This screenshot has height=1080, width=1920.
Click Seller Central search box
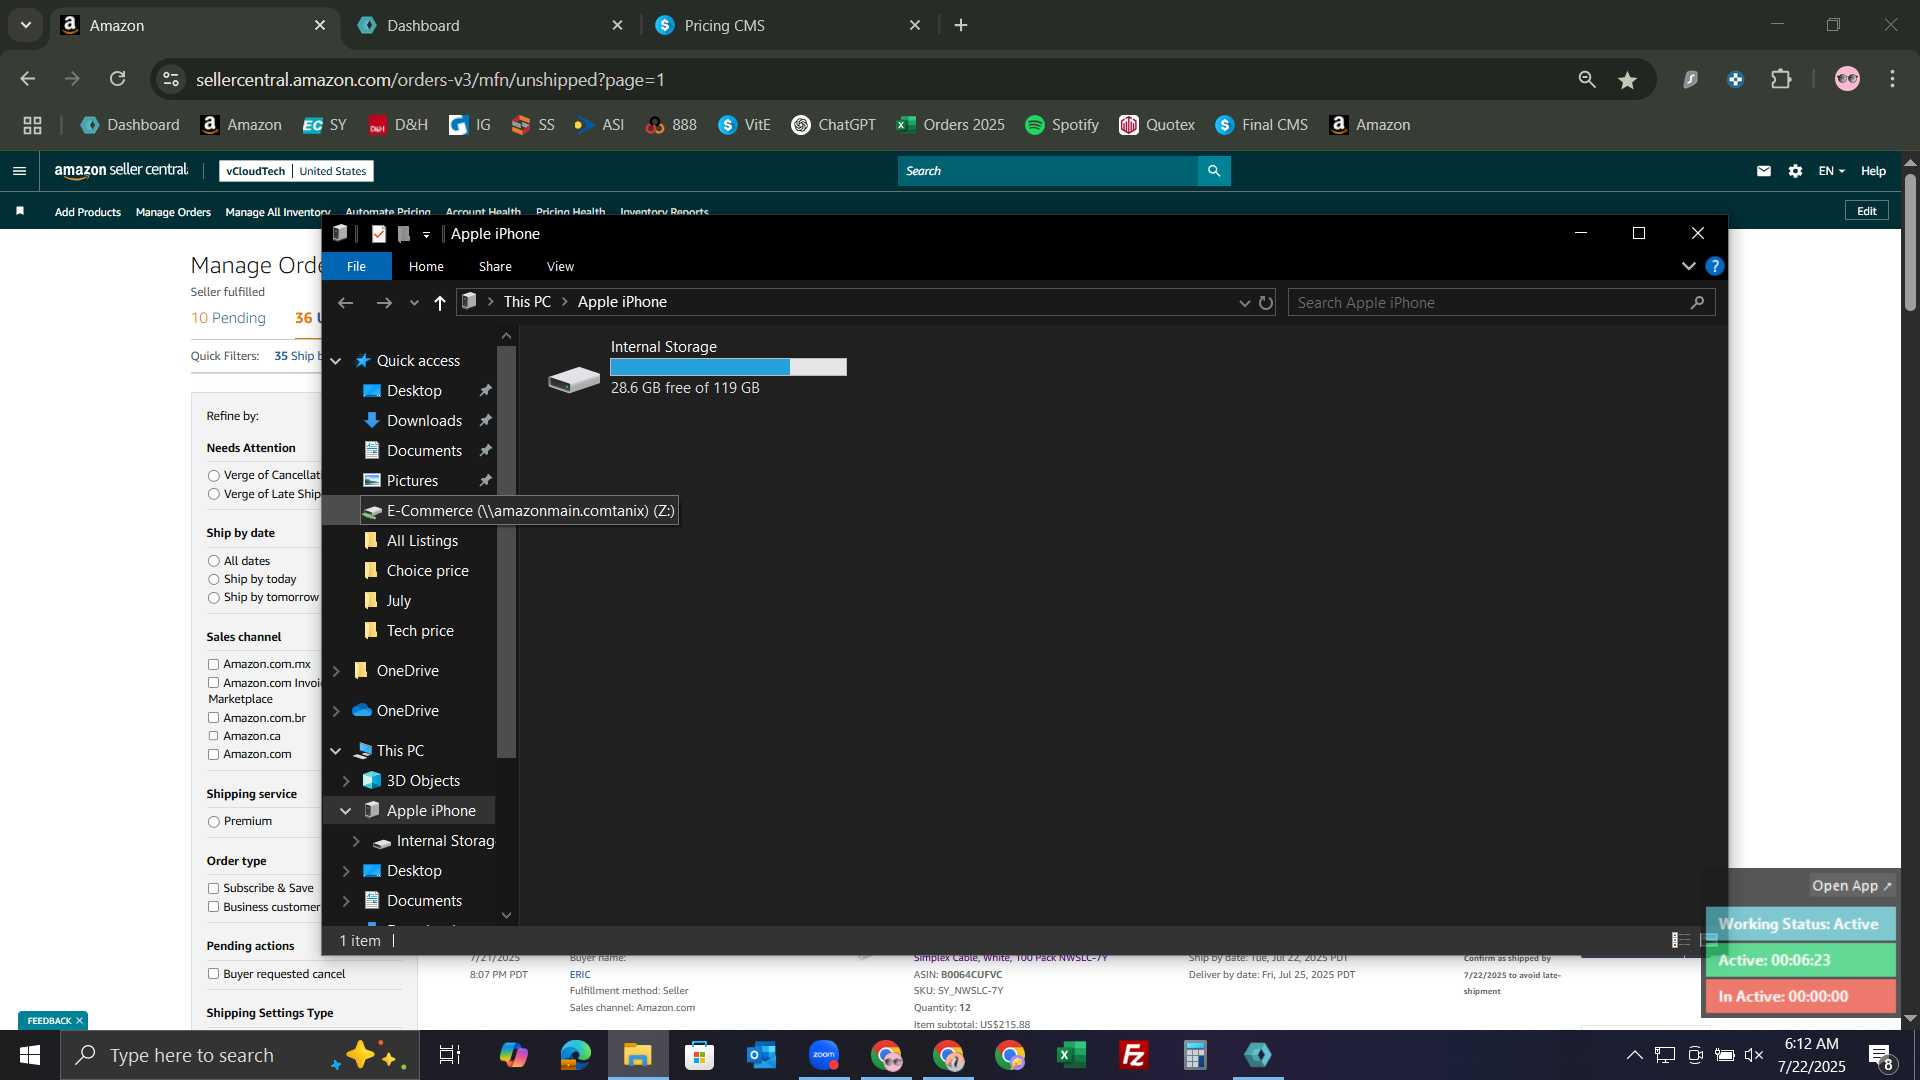point(1047,171)
